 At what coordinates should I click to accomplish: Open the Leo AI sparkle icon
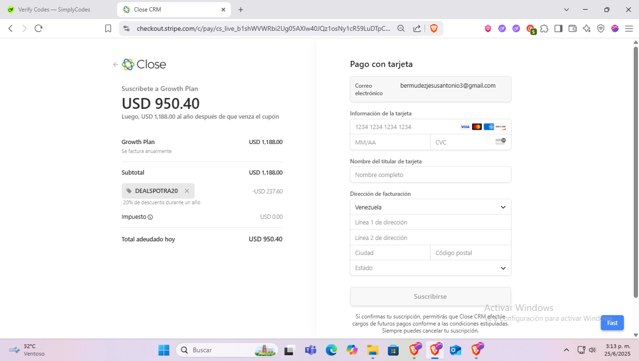pyautogui.click(x=586, y=28)
